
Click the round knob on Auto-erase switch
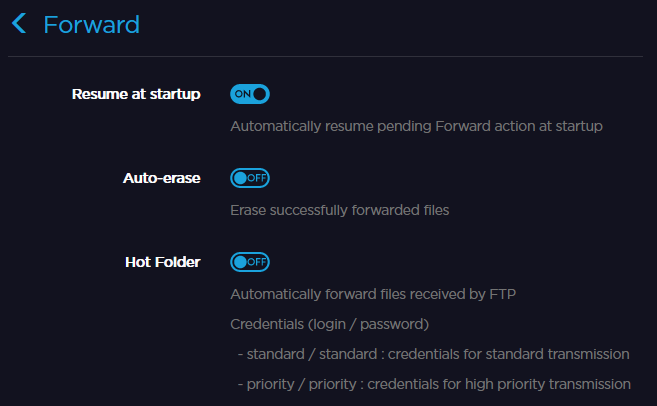[x=240, y=178]
